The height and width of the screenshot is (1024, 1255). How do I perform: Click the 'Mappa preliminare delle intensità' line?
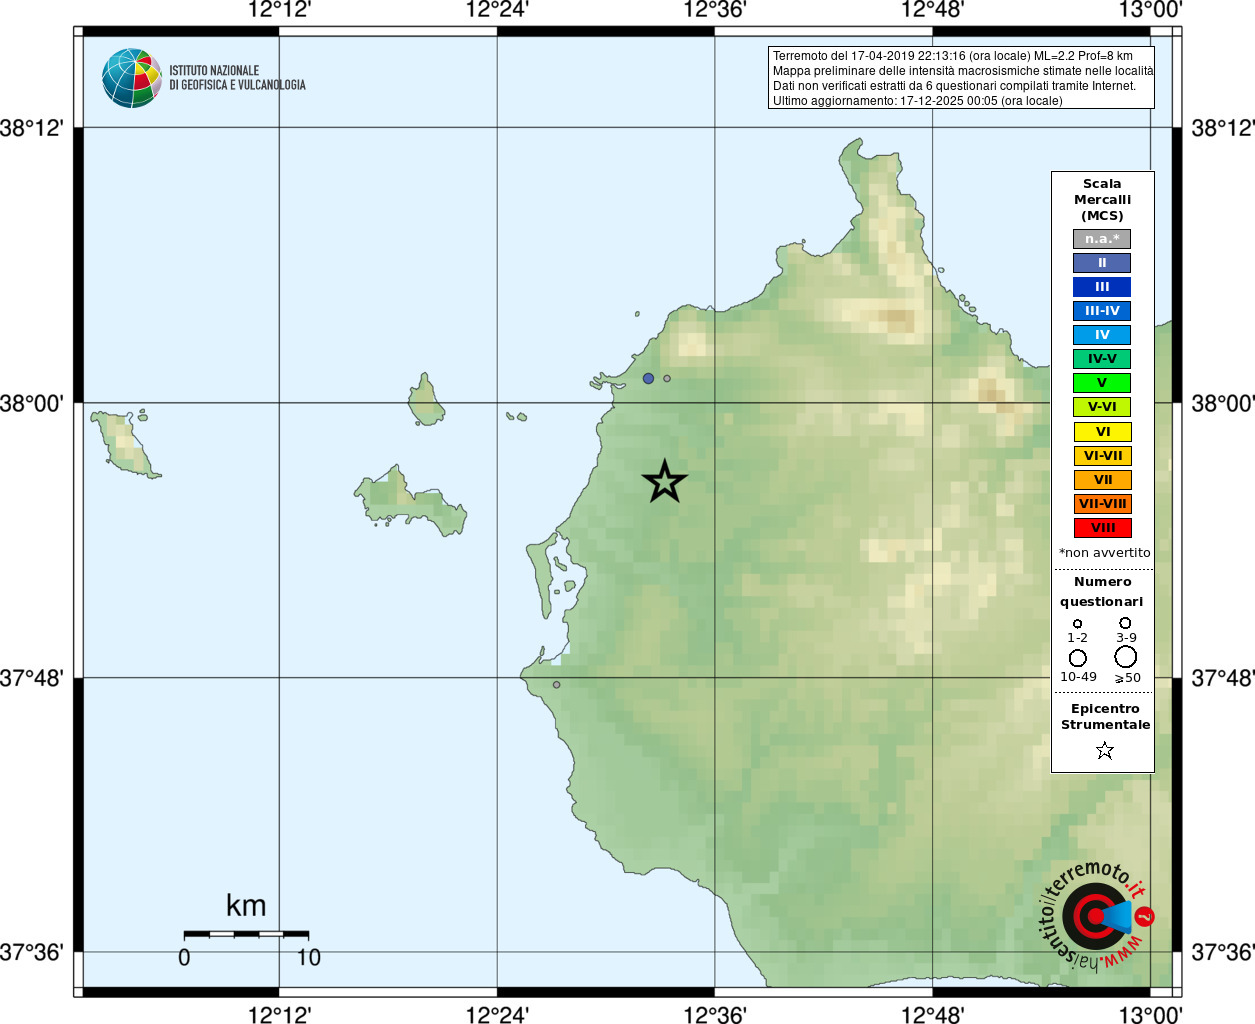[x=962, y=71]
